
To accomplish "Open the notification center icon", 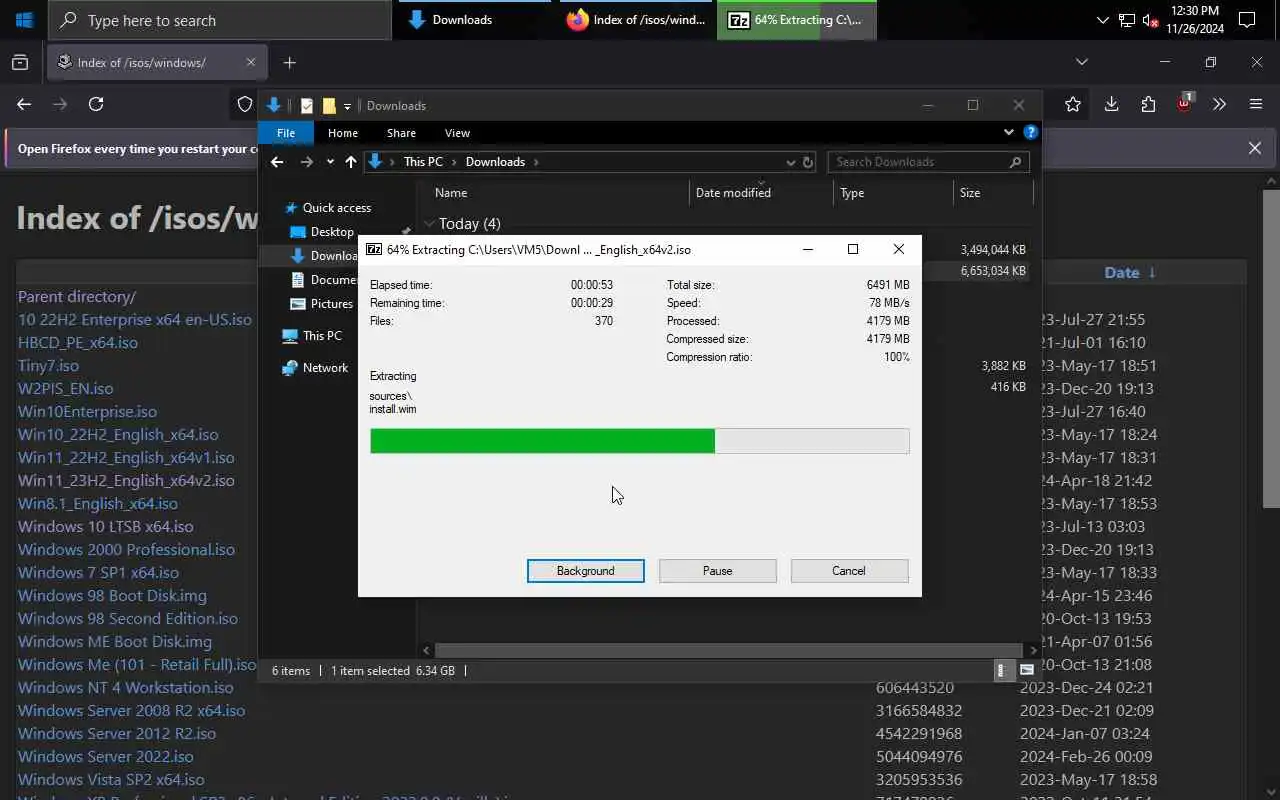I will coord(1247,20).
